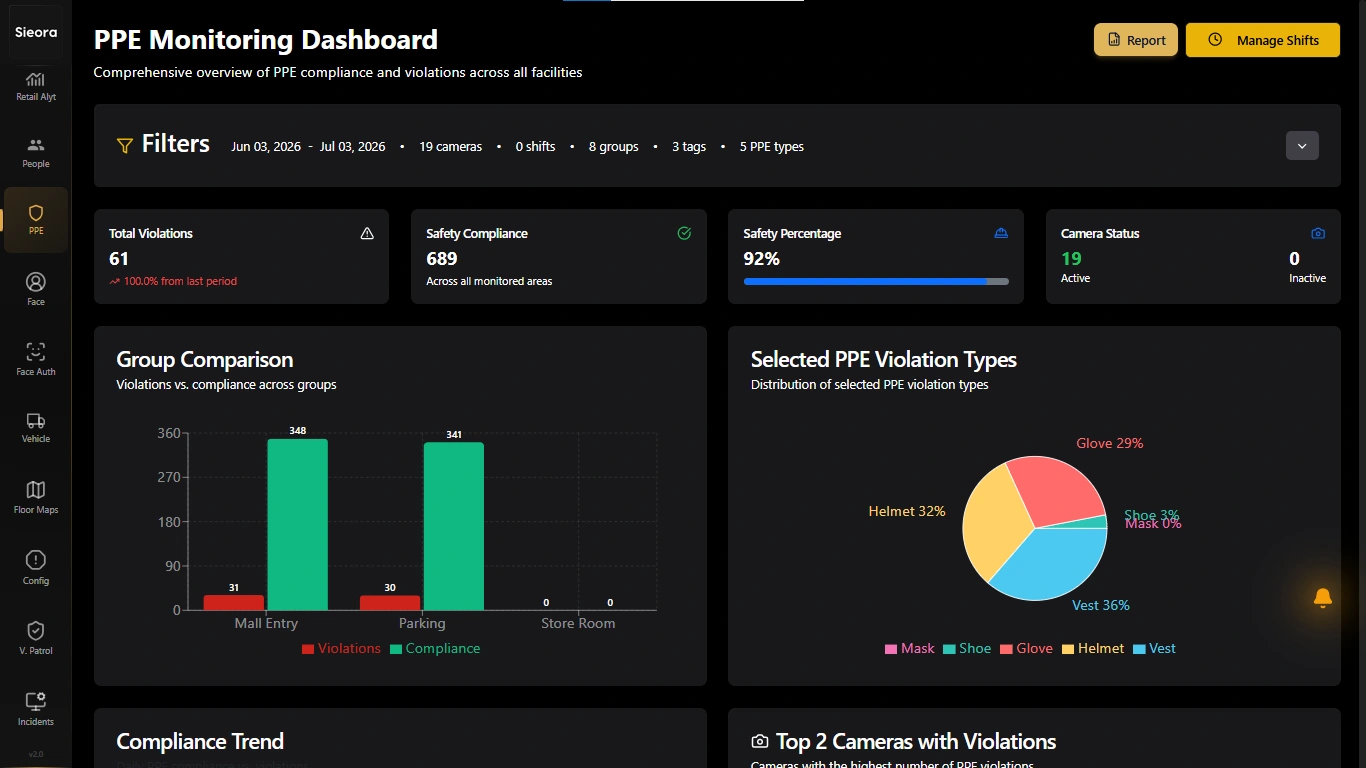Click the Store Room axis label
Screen dimensions: 1366x768
pyautogui.click(x=578, y=623)
